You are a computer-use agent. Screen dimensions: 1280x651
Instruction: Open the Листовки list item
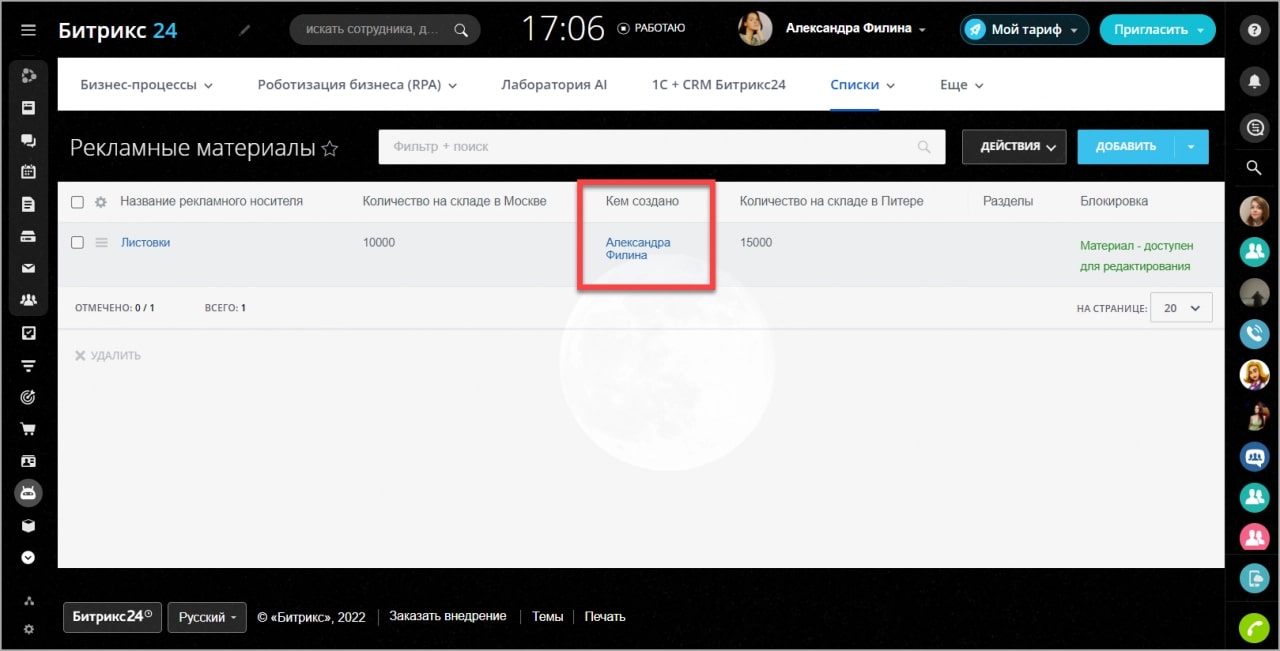point(145,242)
